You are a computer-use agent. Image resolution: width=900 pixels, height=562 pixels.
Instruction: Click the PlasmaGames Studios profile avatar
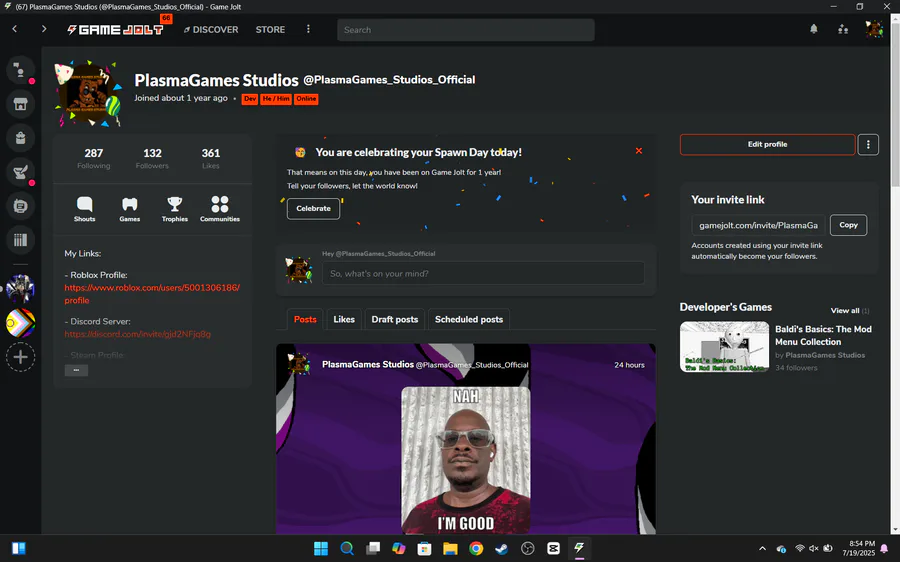(x=88, y=93)
